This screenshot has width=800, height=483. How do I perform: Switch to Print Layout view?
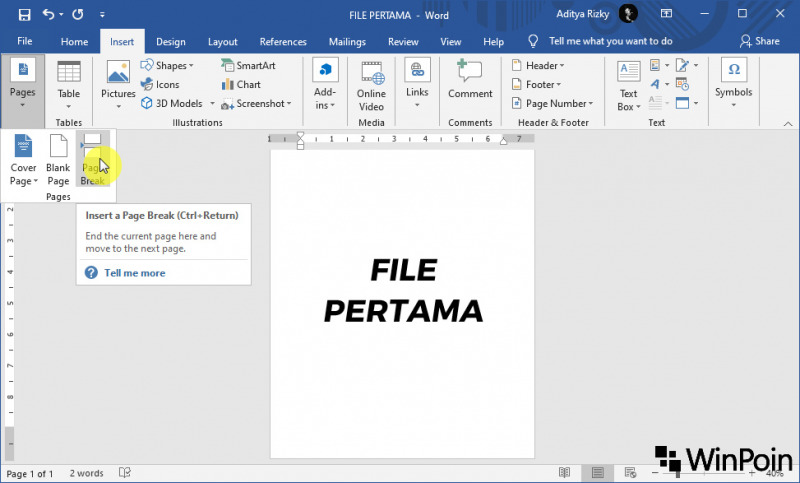click(x=597, y=473)
